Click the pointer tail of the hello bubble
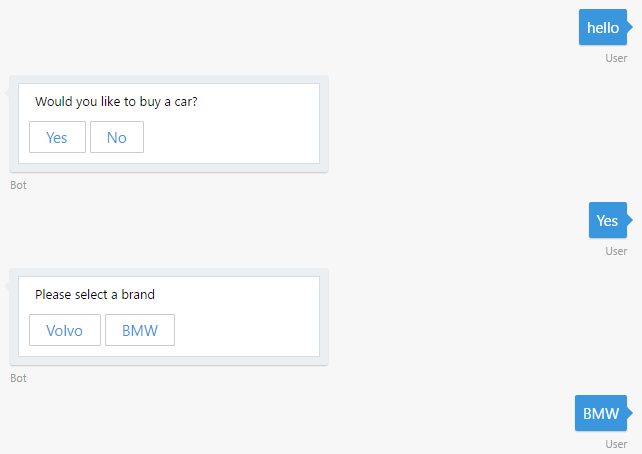Viewport: 642px width, 454px height. tap(630, 27)
